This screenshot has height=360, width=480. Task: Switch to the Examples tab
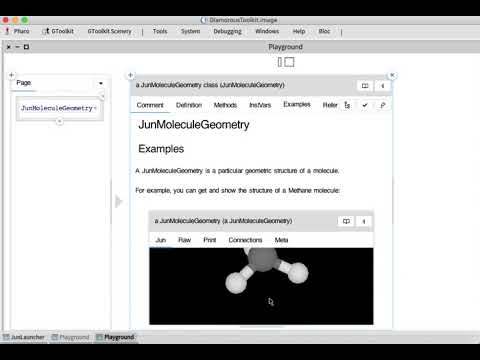(x=297, y=105)
